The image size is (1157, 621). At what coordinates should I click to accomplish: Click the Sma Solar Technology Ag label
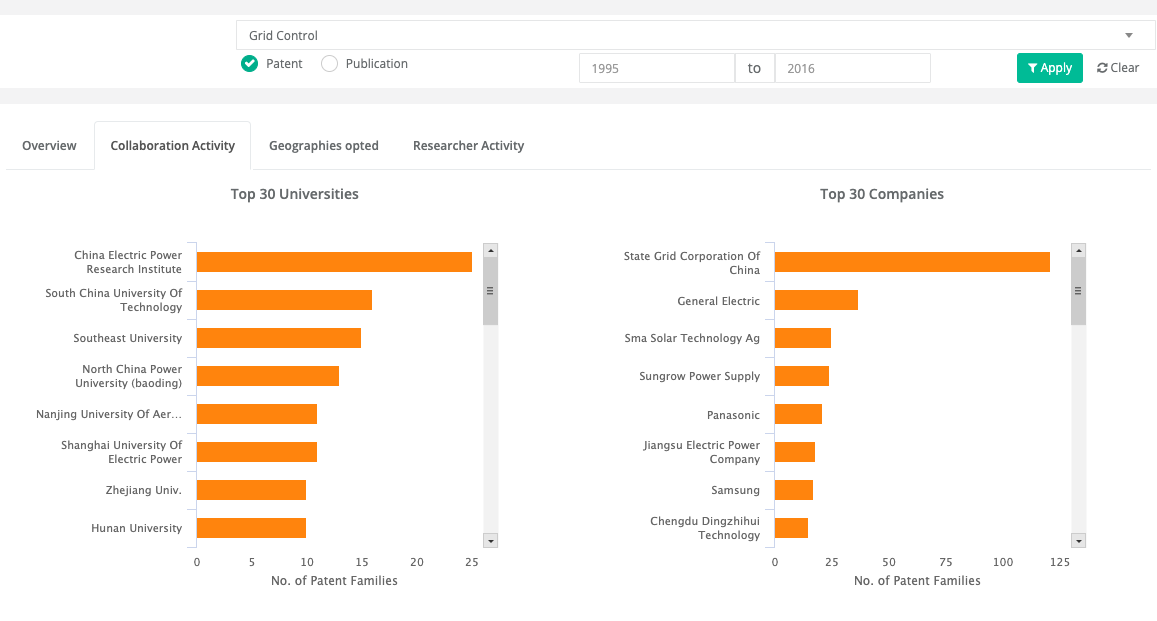(x=692, y=338)
